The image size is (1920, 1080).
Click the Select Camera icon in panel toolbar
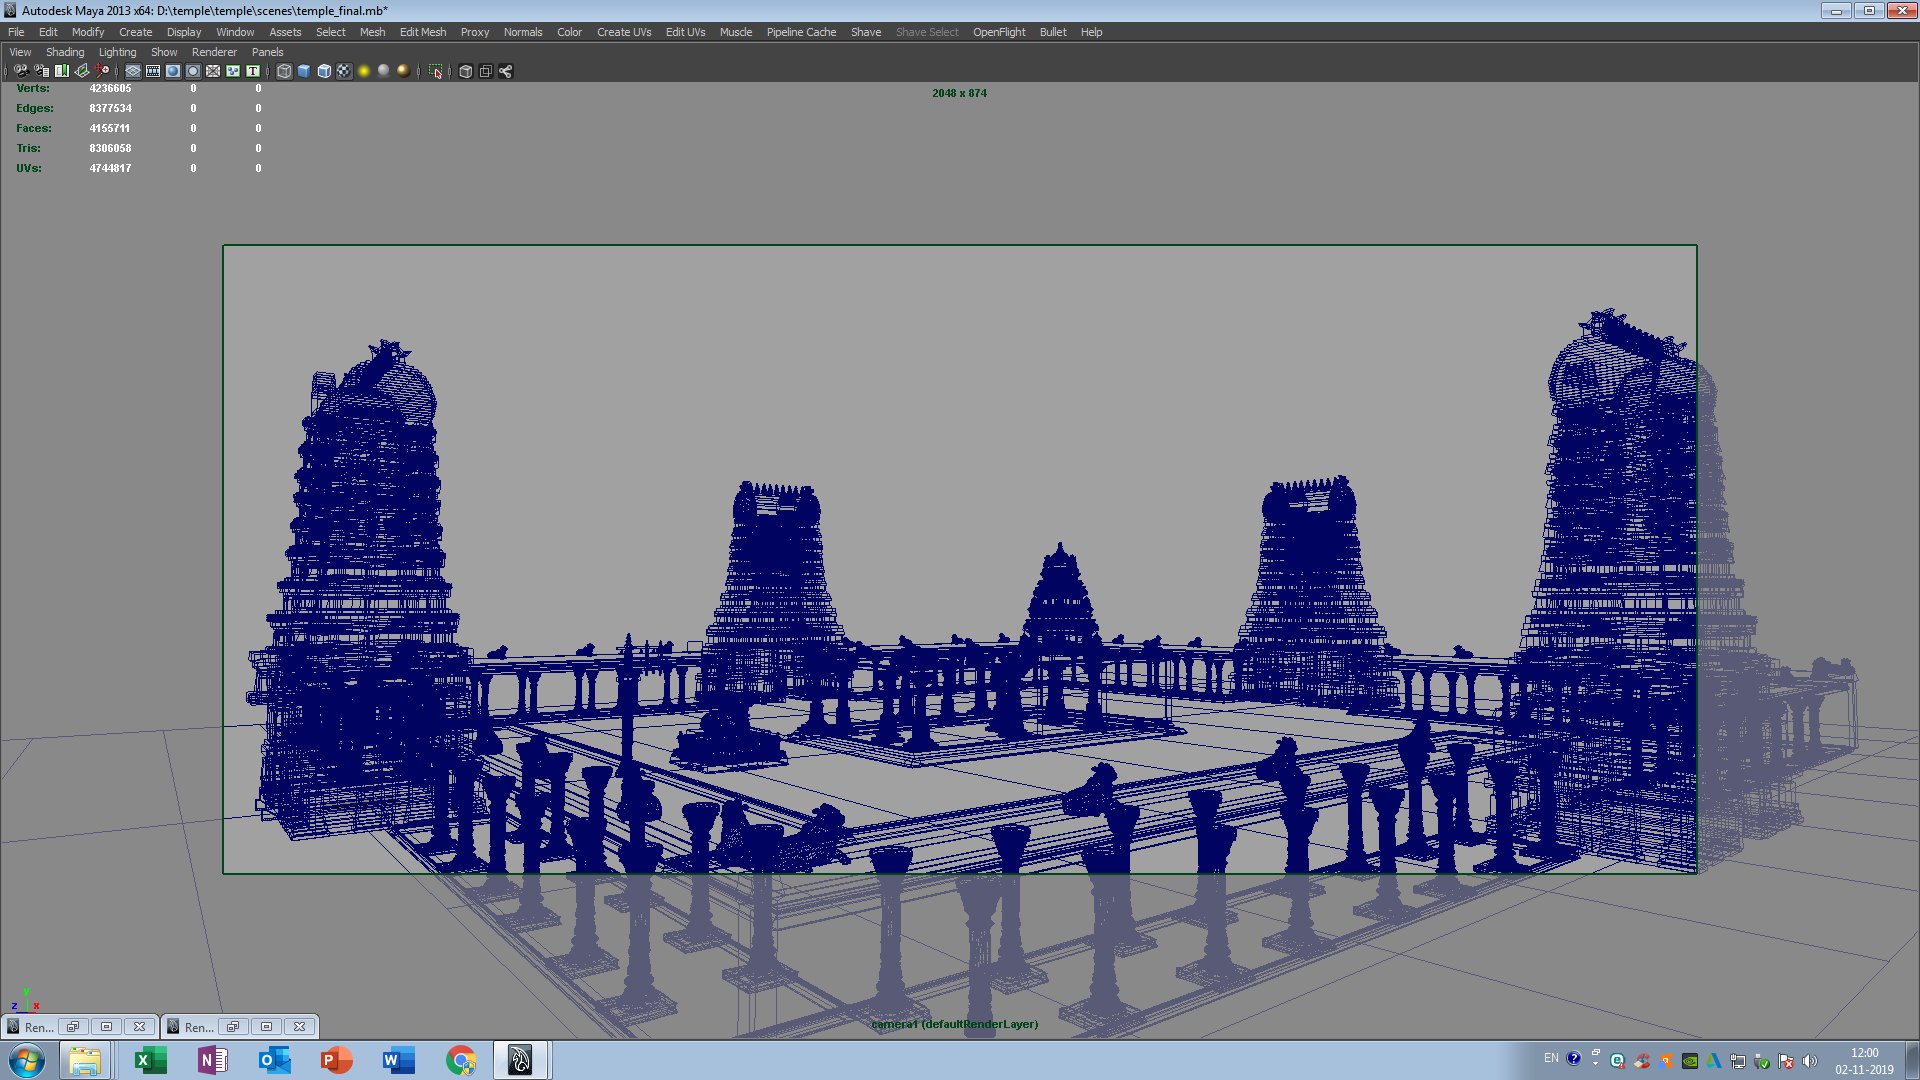[x=21, y=71]
